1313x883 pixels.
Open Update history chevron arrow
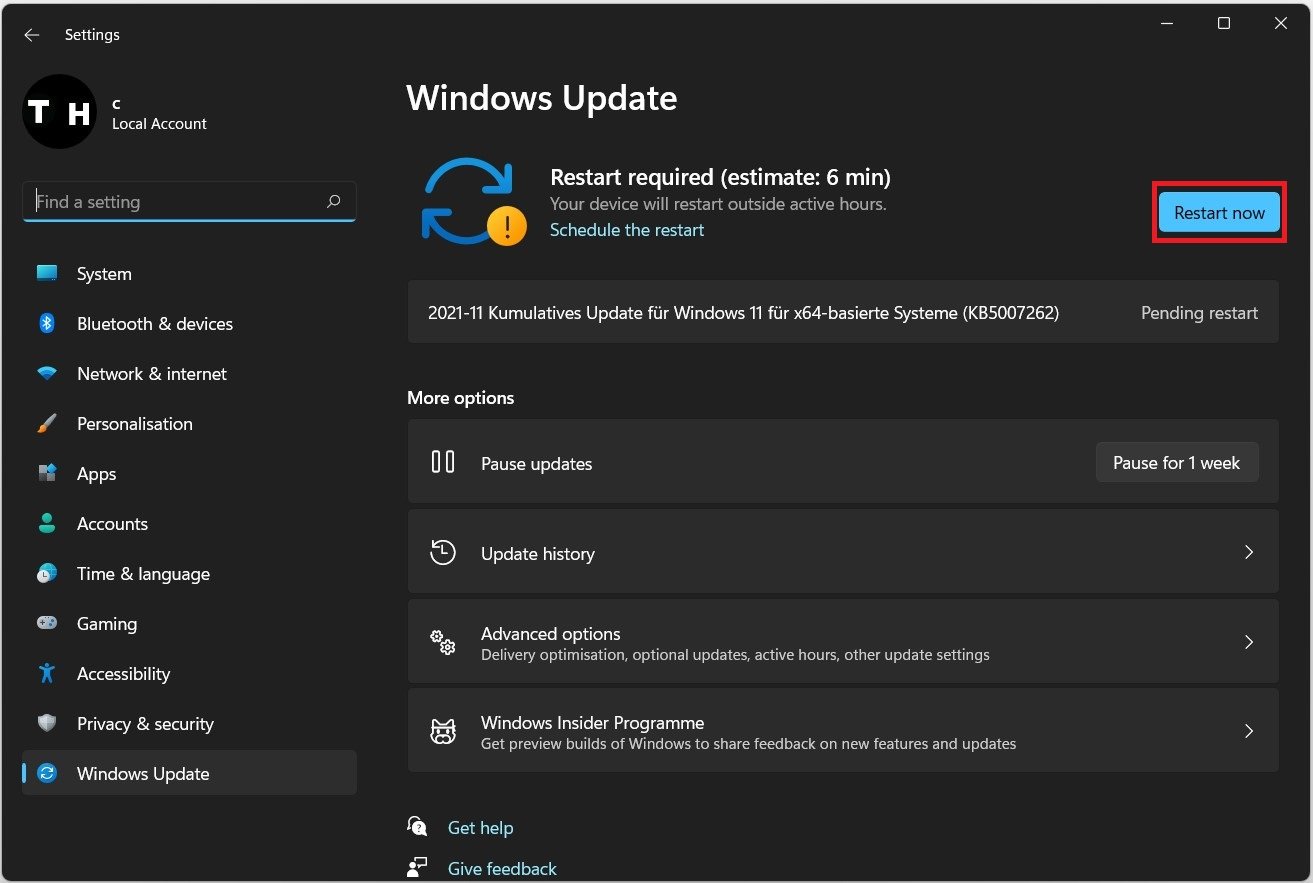[x=1248, y=552]
